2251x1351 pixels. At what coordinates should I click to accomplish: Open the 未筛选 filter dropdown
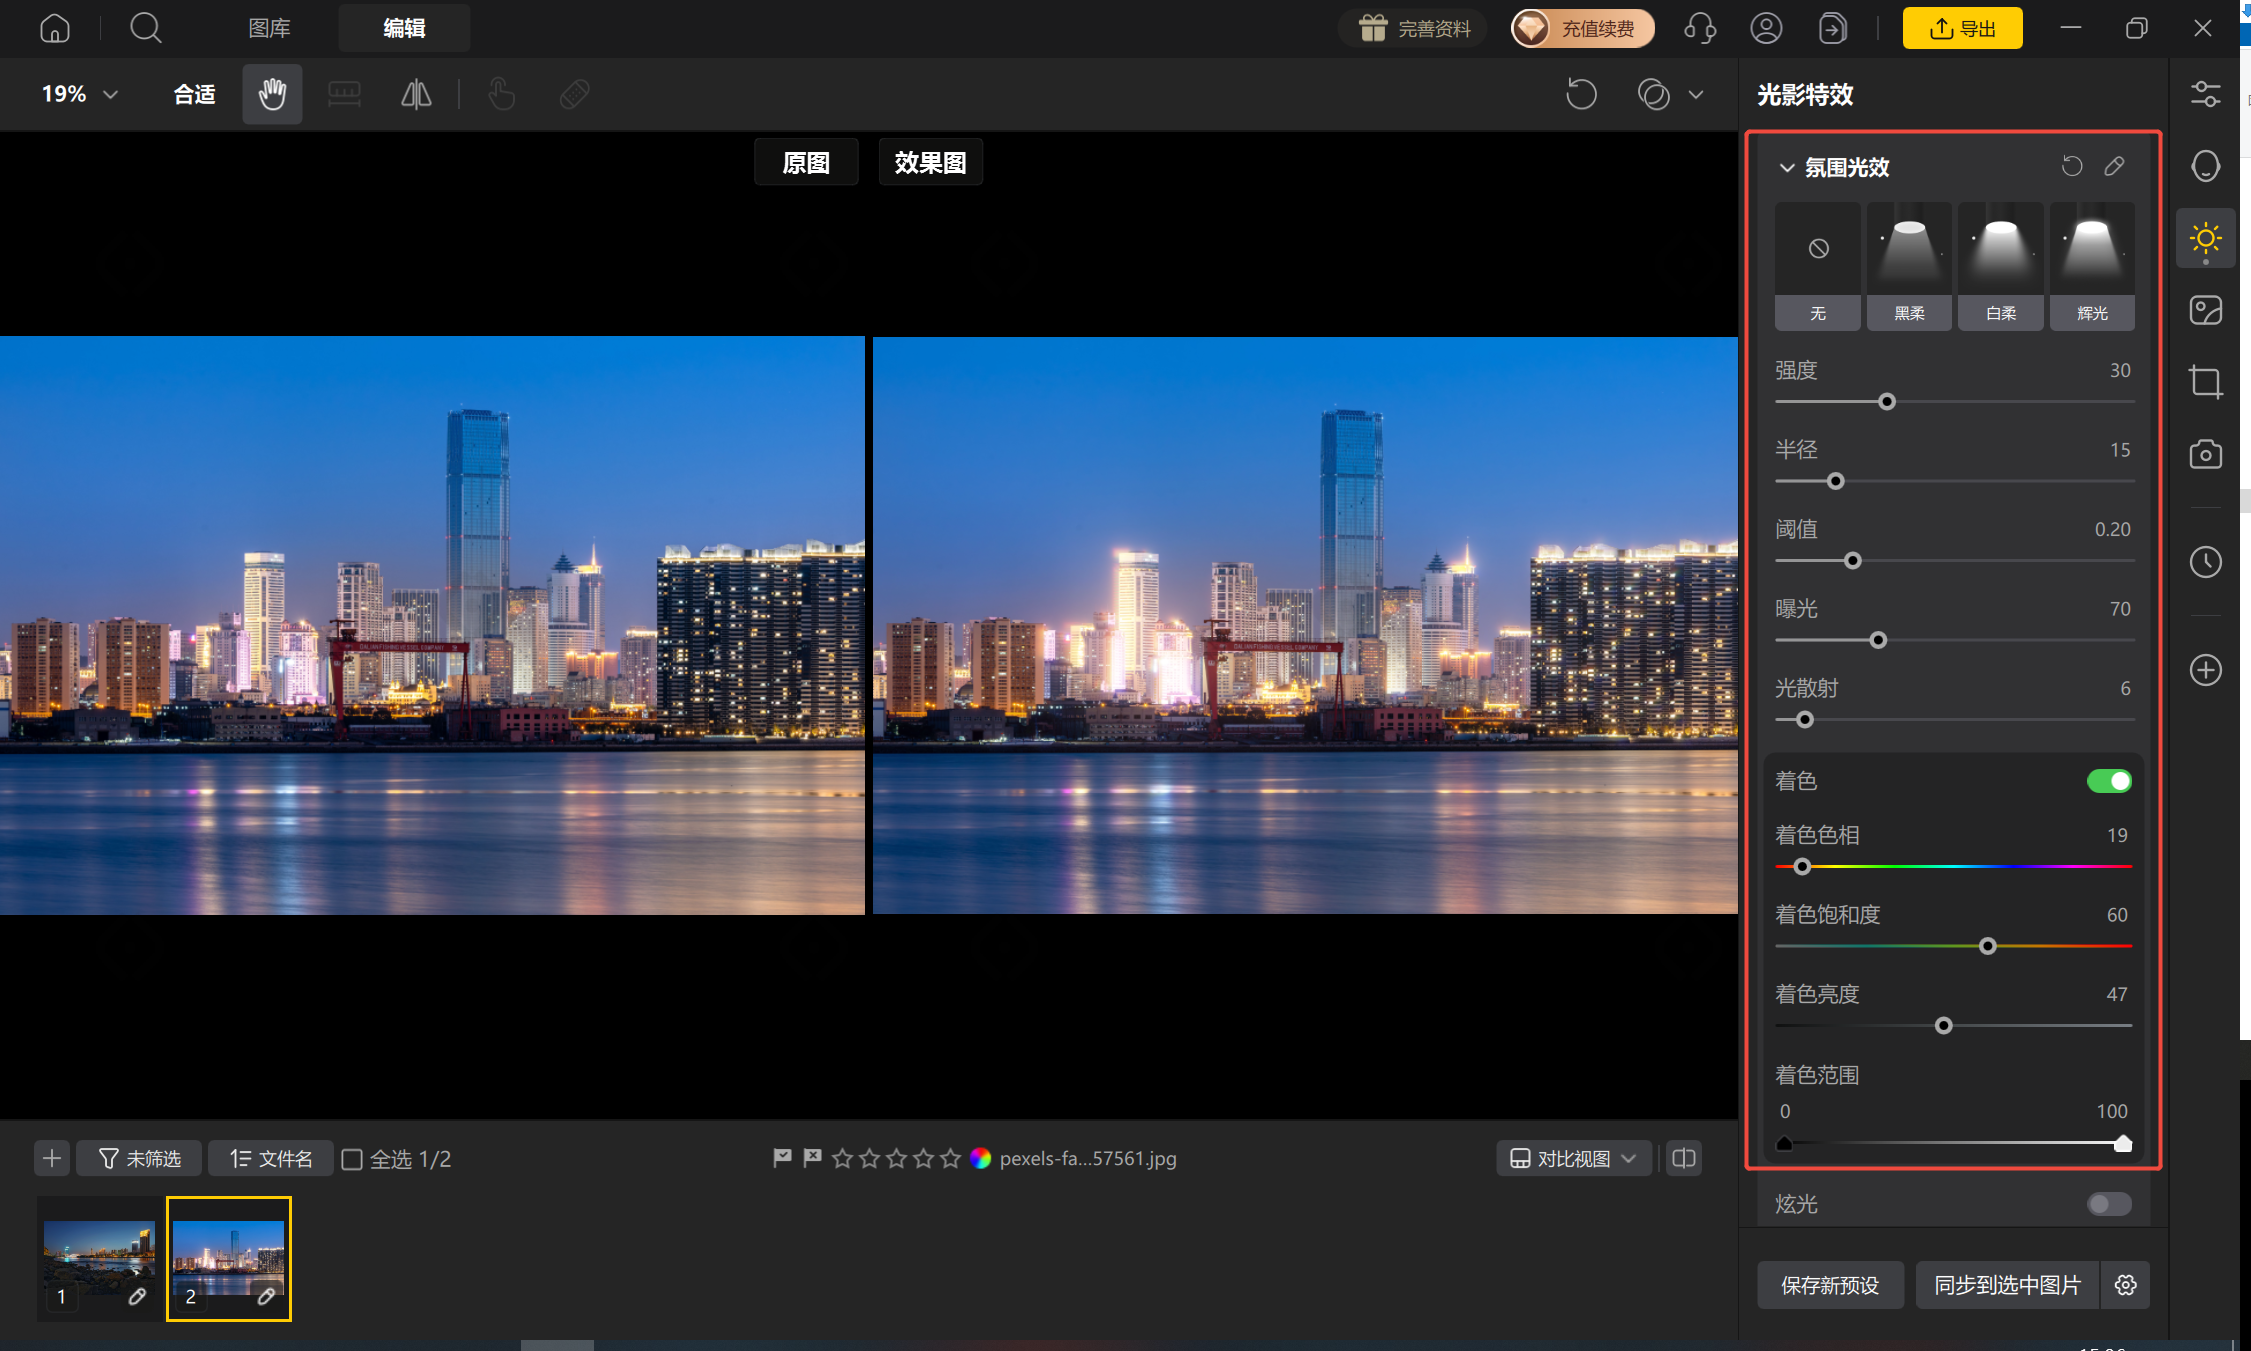[x=139, y=1158]
